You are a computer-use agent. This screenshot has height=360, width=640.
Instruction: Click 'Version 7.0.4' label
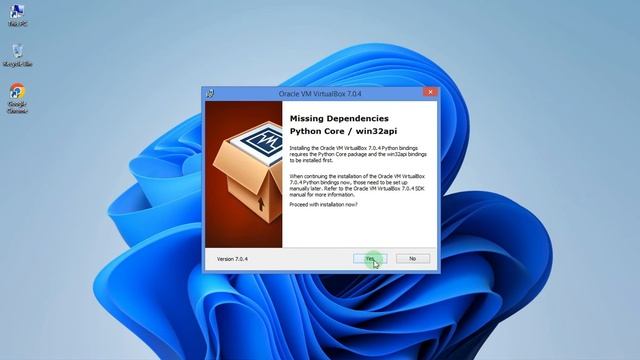(232, 259)
